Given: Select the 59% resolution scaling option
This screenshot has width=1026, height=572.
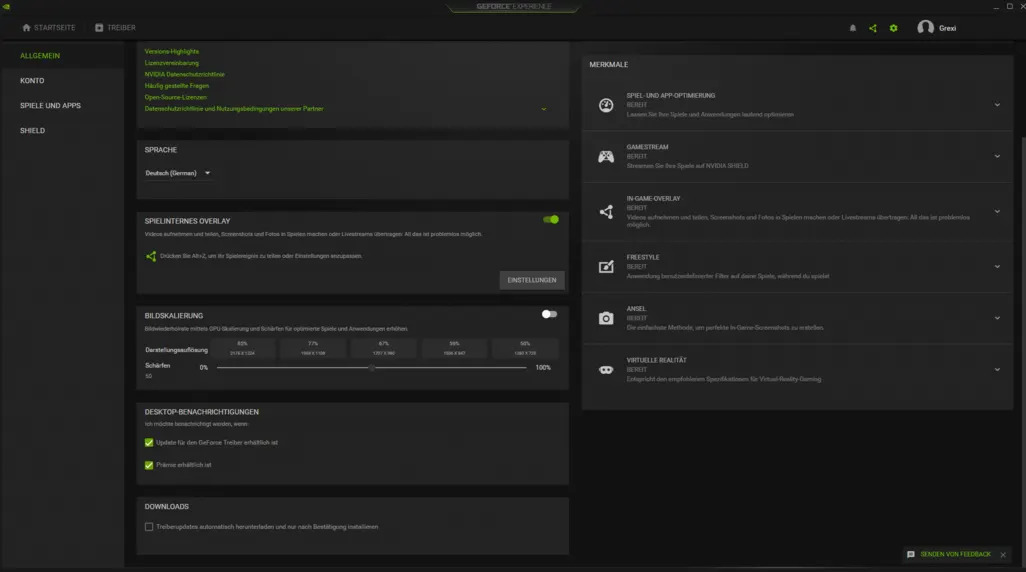Looking at the screenshot, I should click(x=454, y=348).
